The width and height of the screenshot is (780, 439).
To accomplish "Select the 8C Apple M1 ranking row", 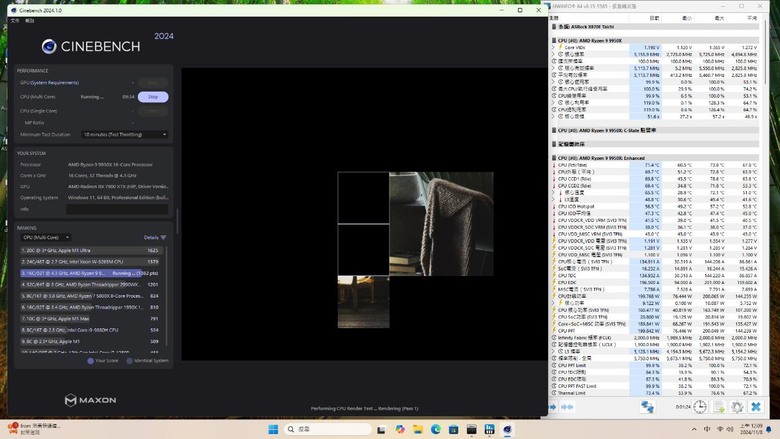I will (90, 342).
